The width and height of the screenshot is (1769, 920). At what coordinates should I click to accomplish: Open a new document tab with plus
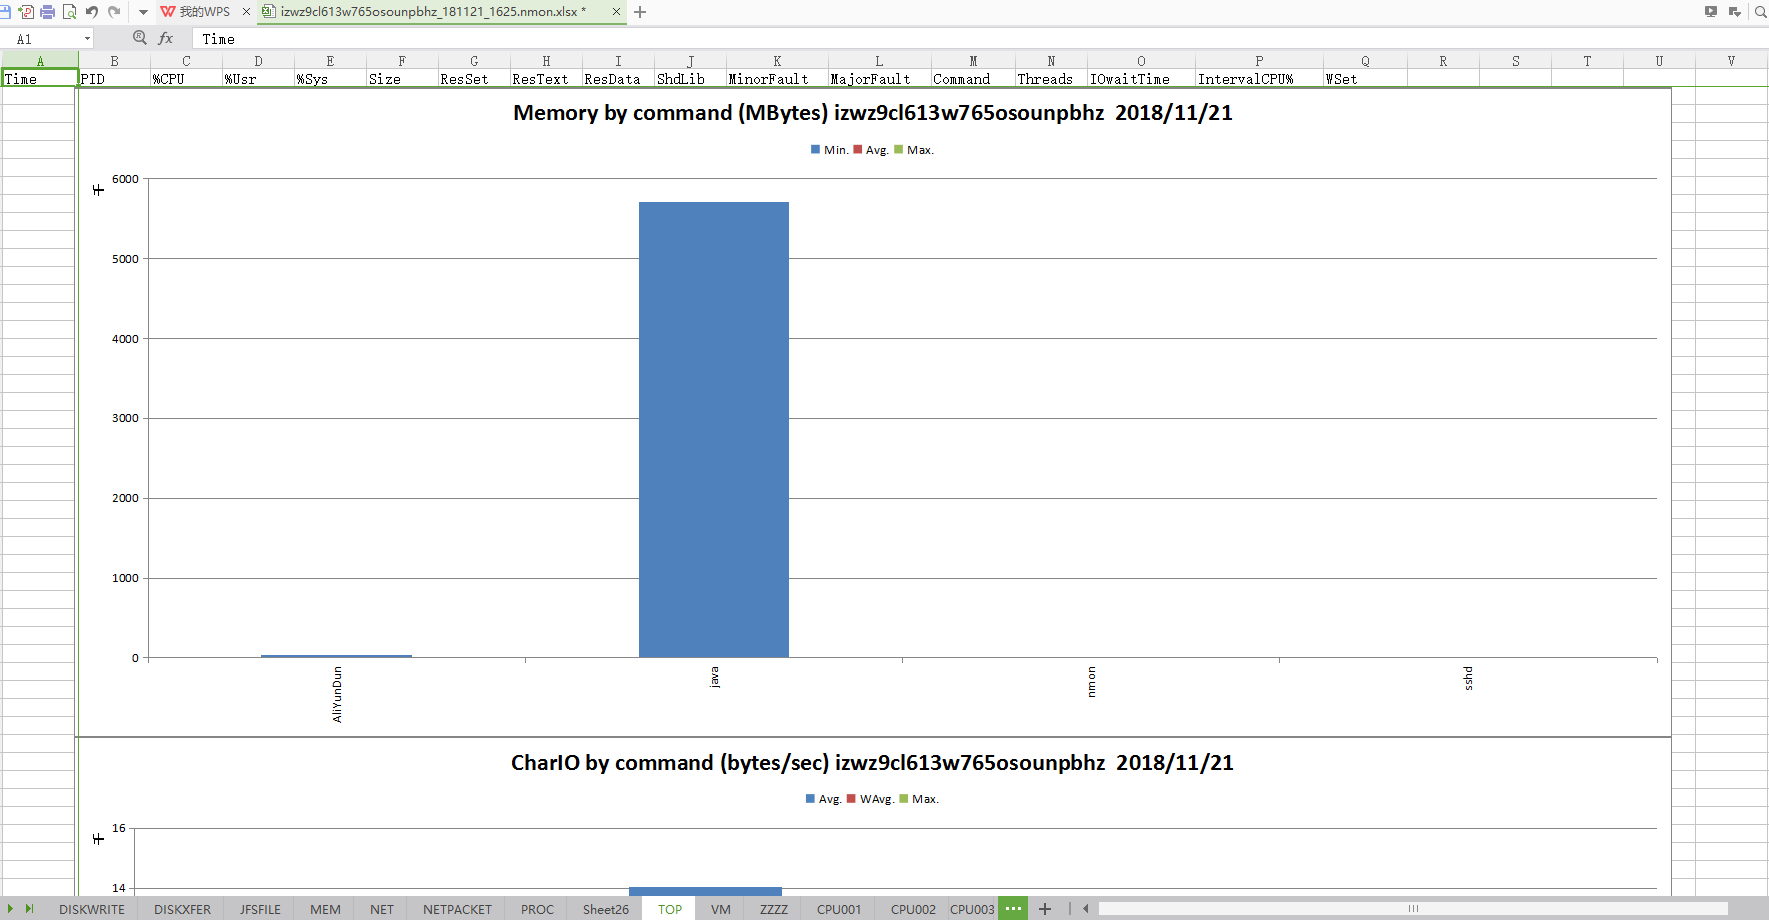point(640,12)
